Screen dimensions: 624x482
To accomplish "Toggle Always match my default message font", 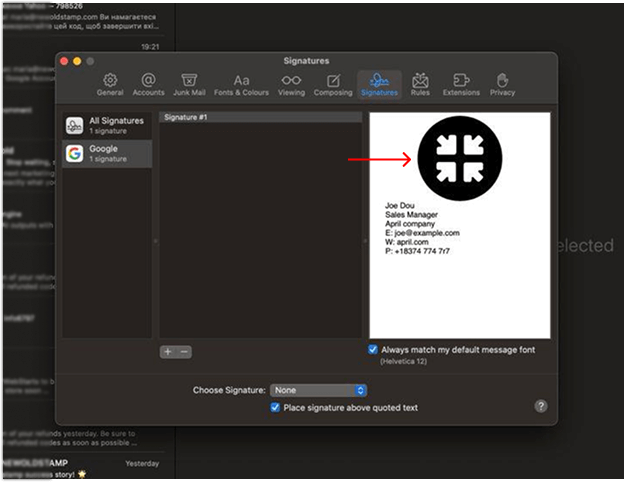I will (x=372, y=349).
